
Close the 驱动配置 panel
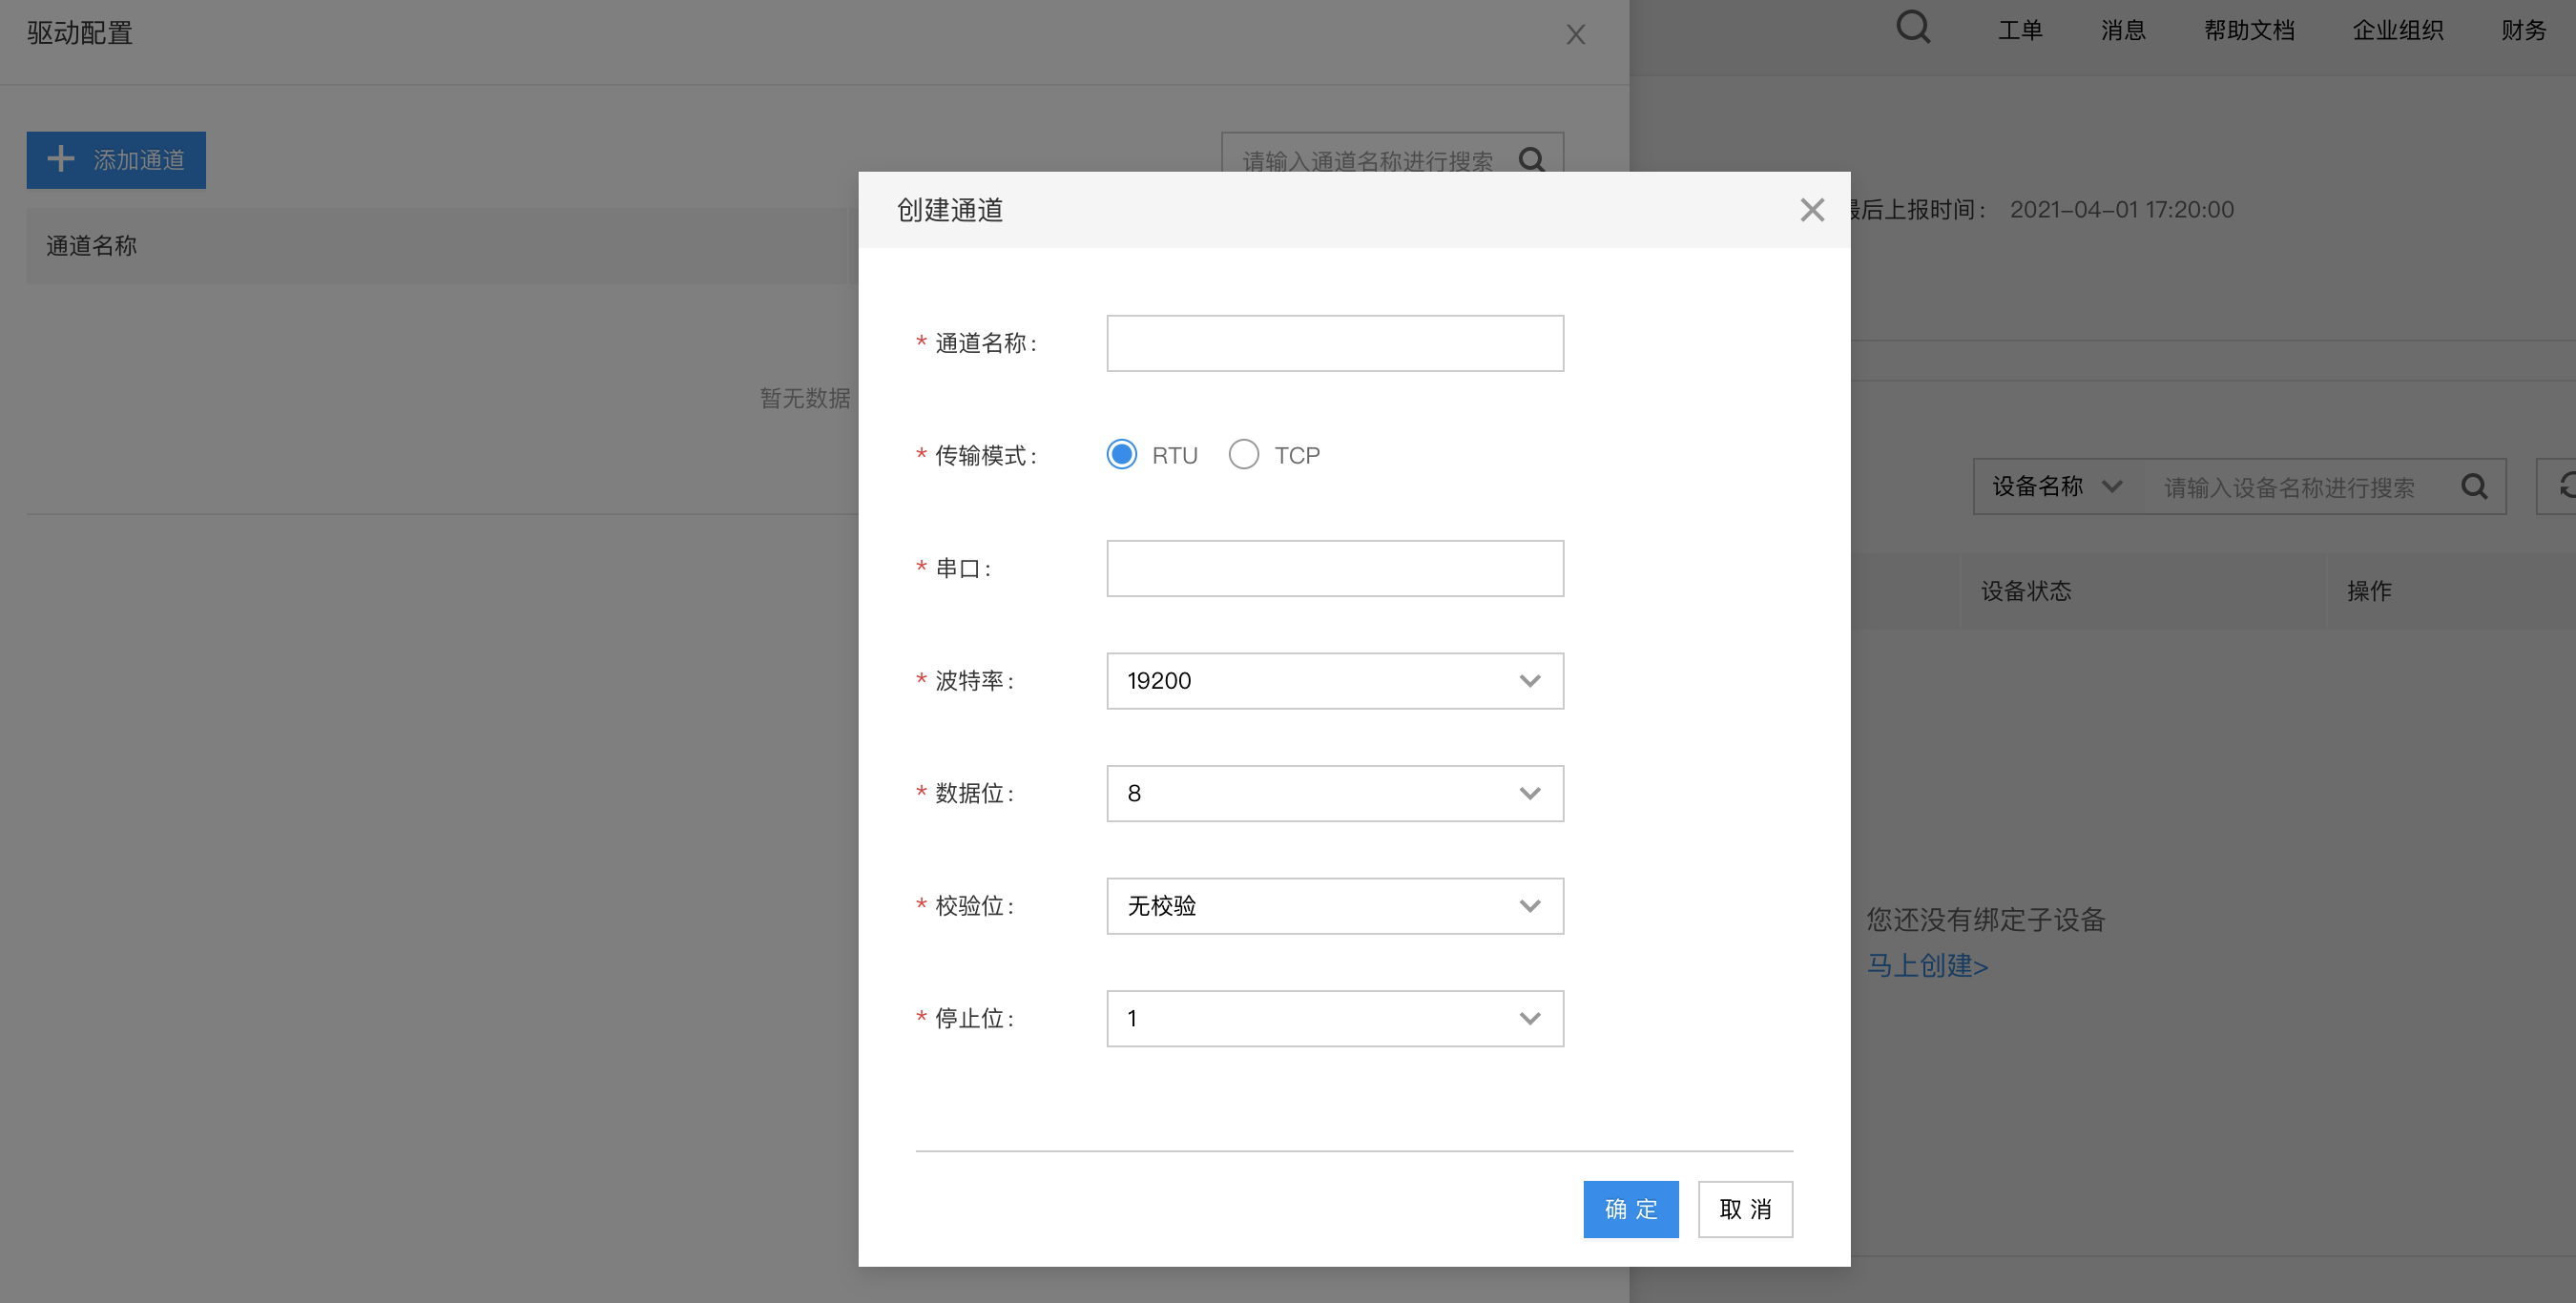pos(1576,35)
